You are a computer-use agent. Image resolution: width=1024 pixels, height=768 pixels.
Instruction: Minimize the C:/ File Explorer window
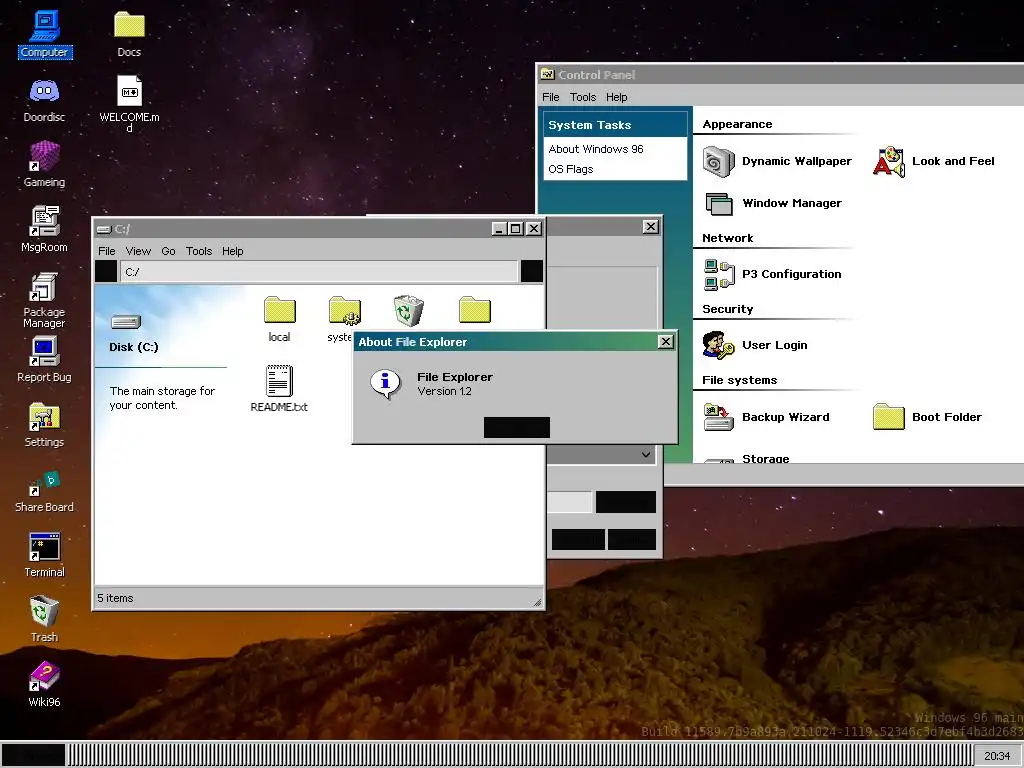[500, 229]
